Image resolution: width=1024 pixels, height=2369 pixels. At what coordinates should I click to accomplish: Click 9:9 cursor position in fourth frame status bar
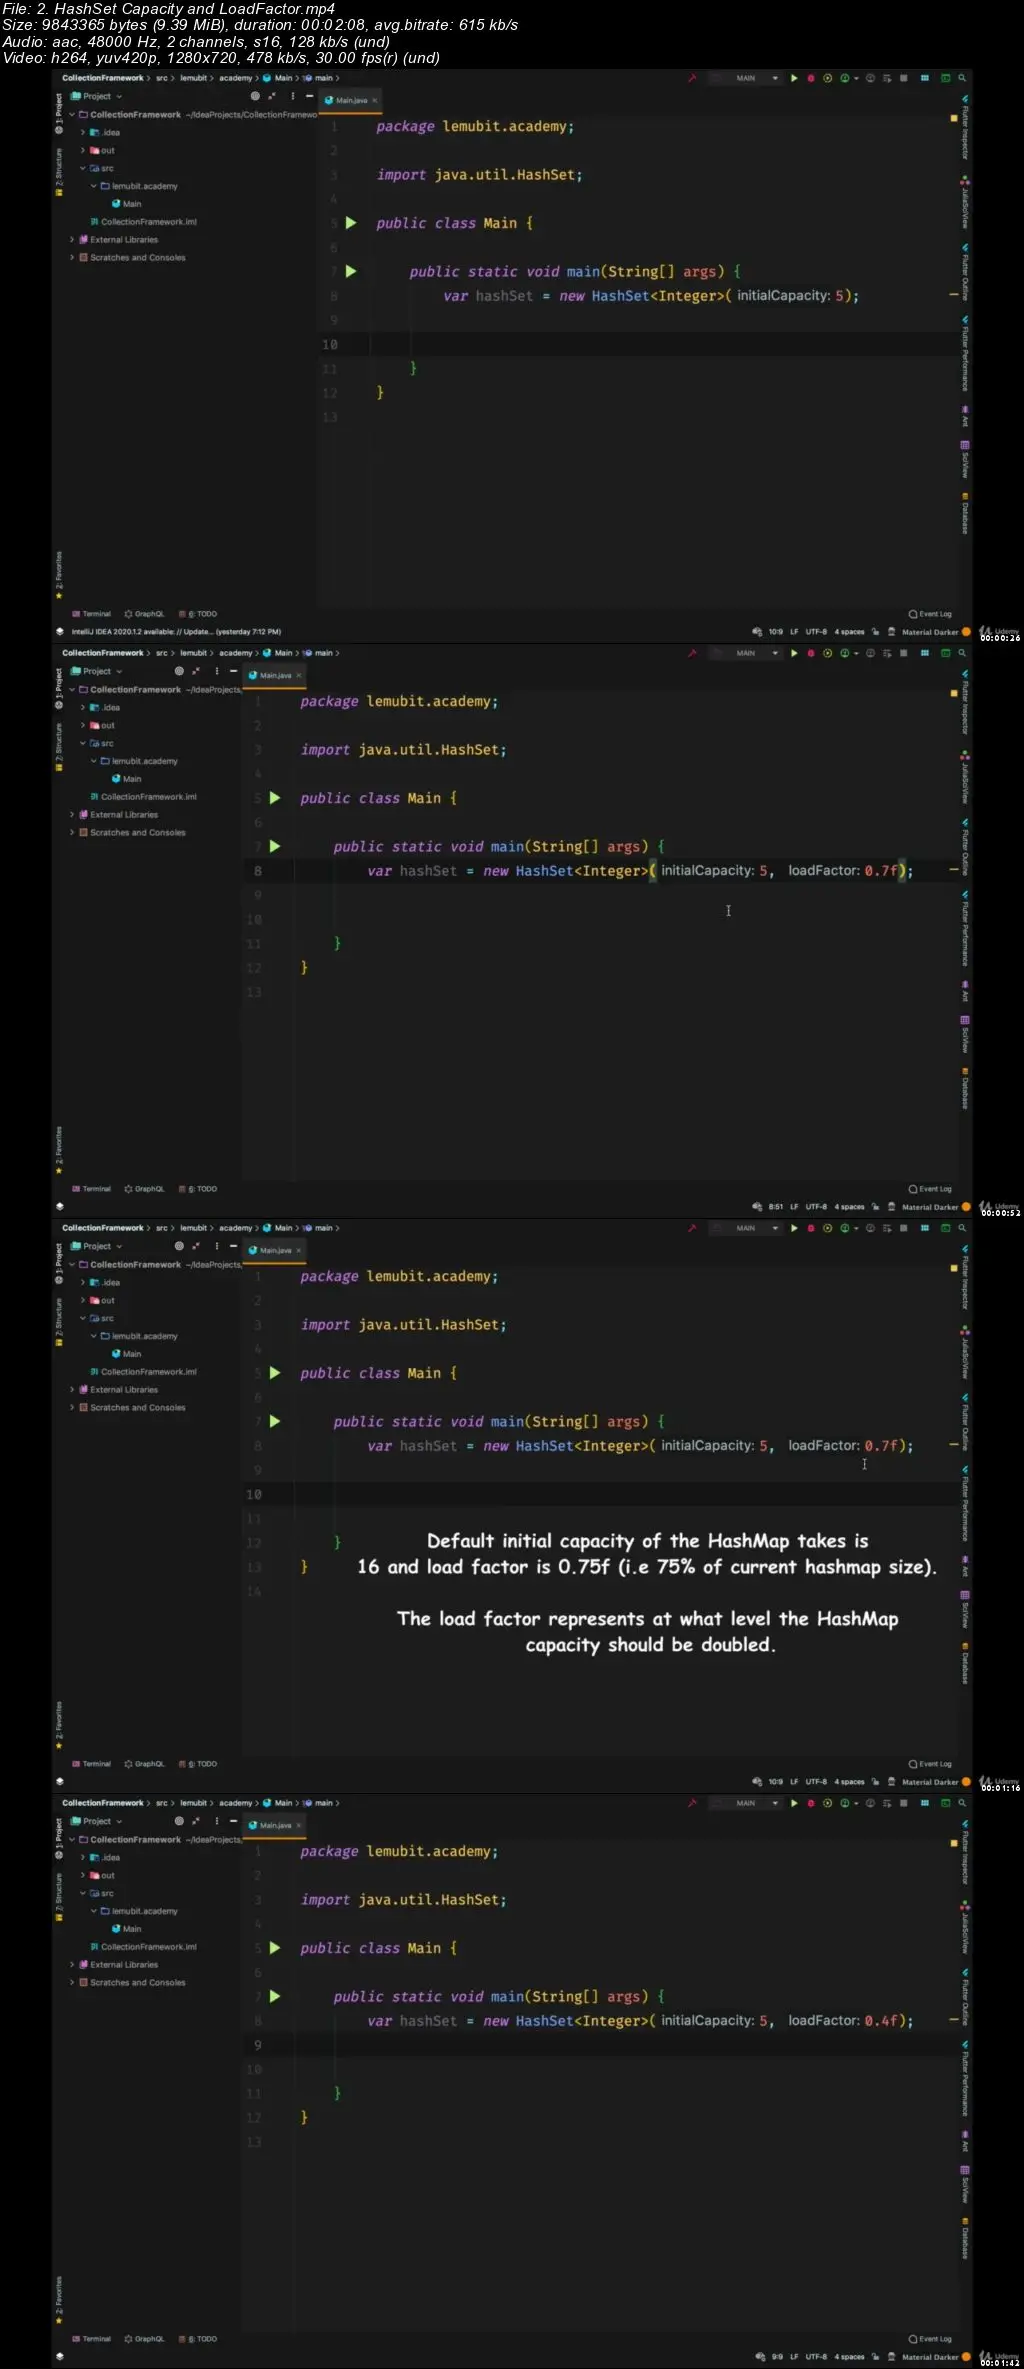[777, 2357]
